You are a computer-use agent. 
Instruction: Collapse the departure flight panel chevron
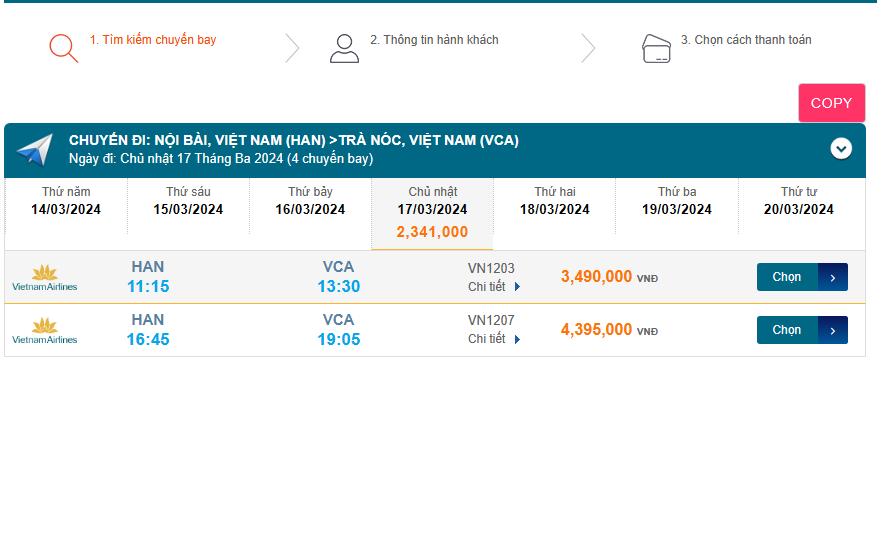coord(841,149)
